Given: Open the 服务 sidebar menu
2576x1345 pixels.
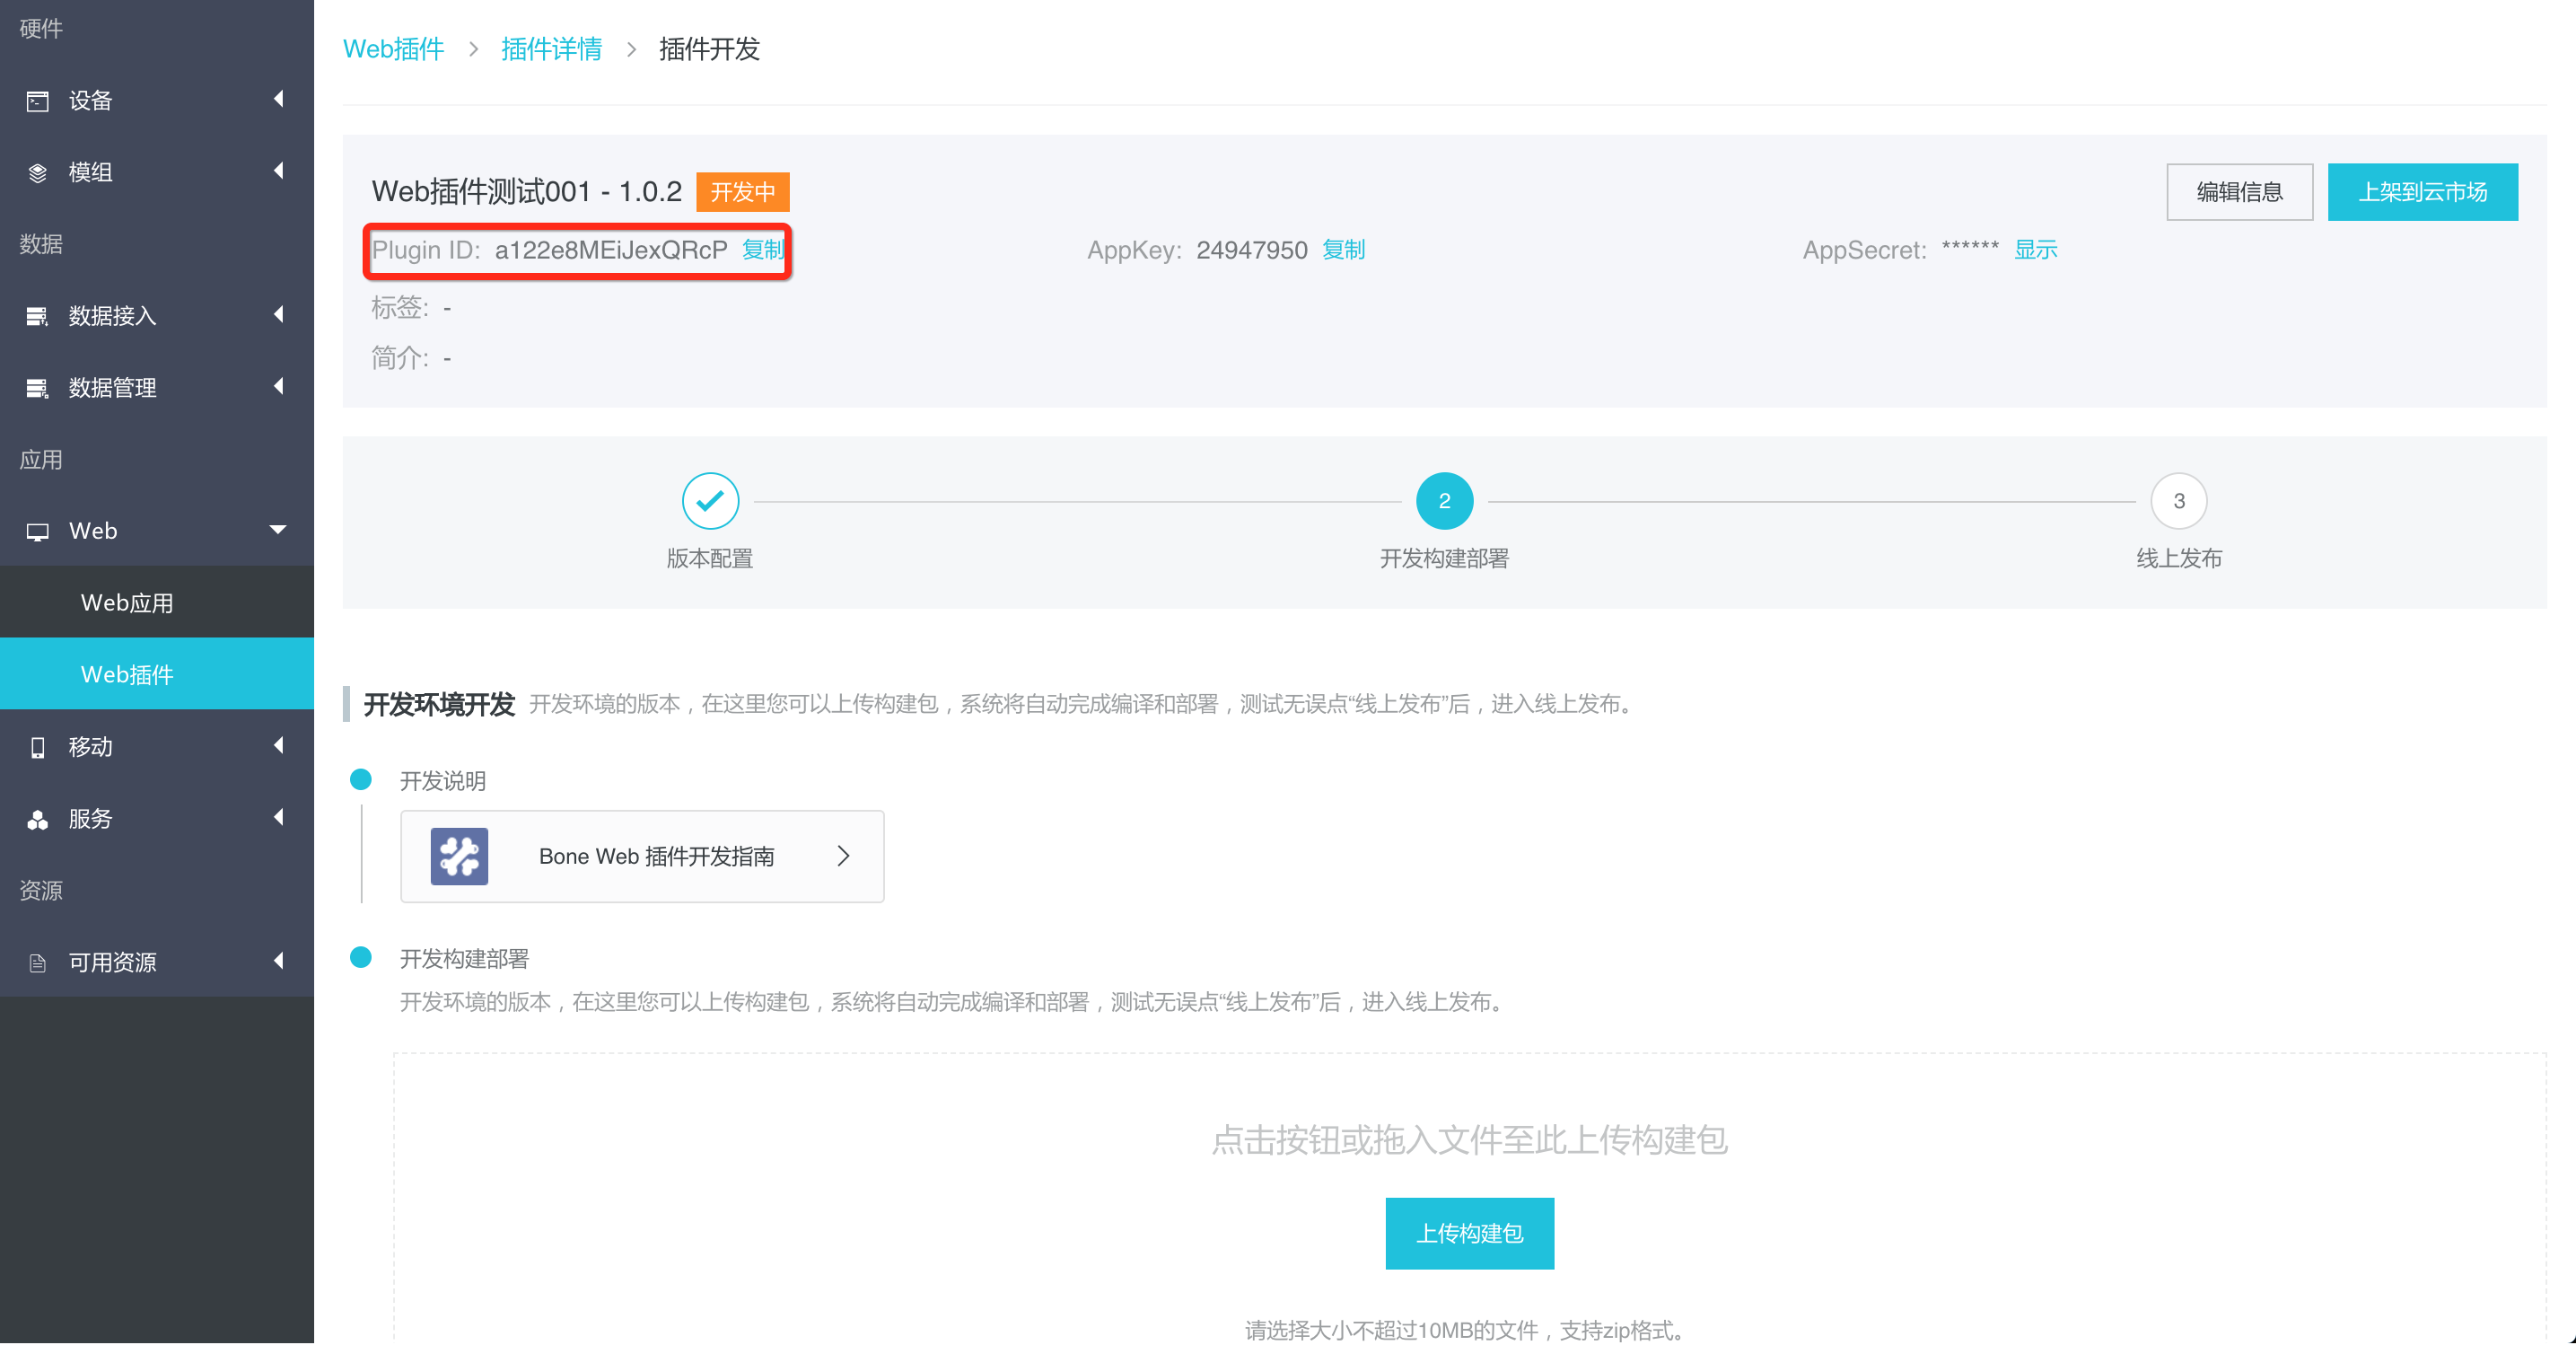Looking at the screenshot, I should (157, 820).
